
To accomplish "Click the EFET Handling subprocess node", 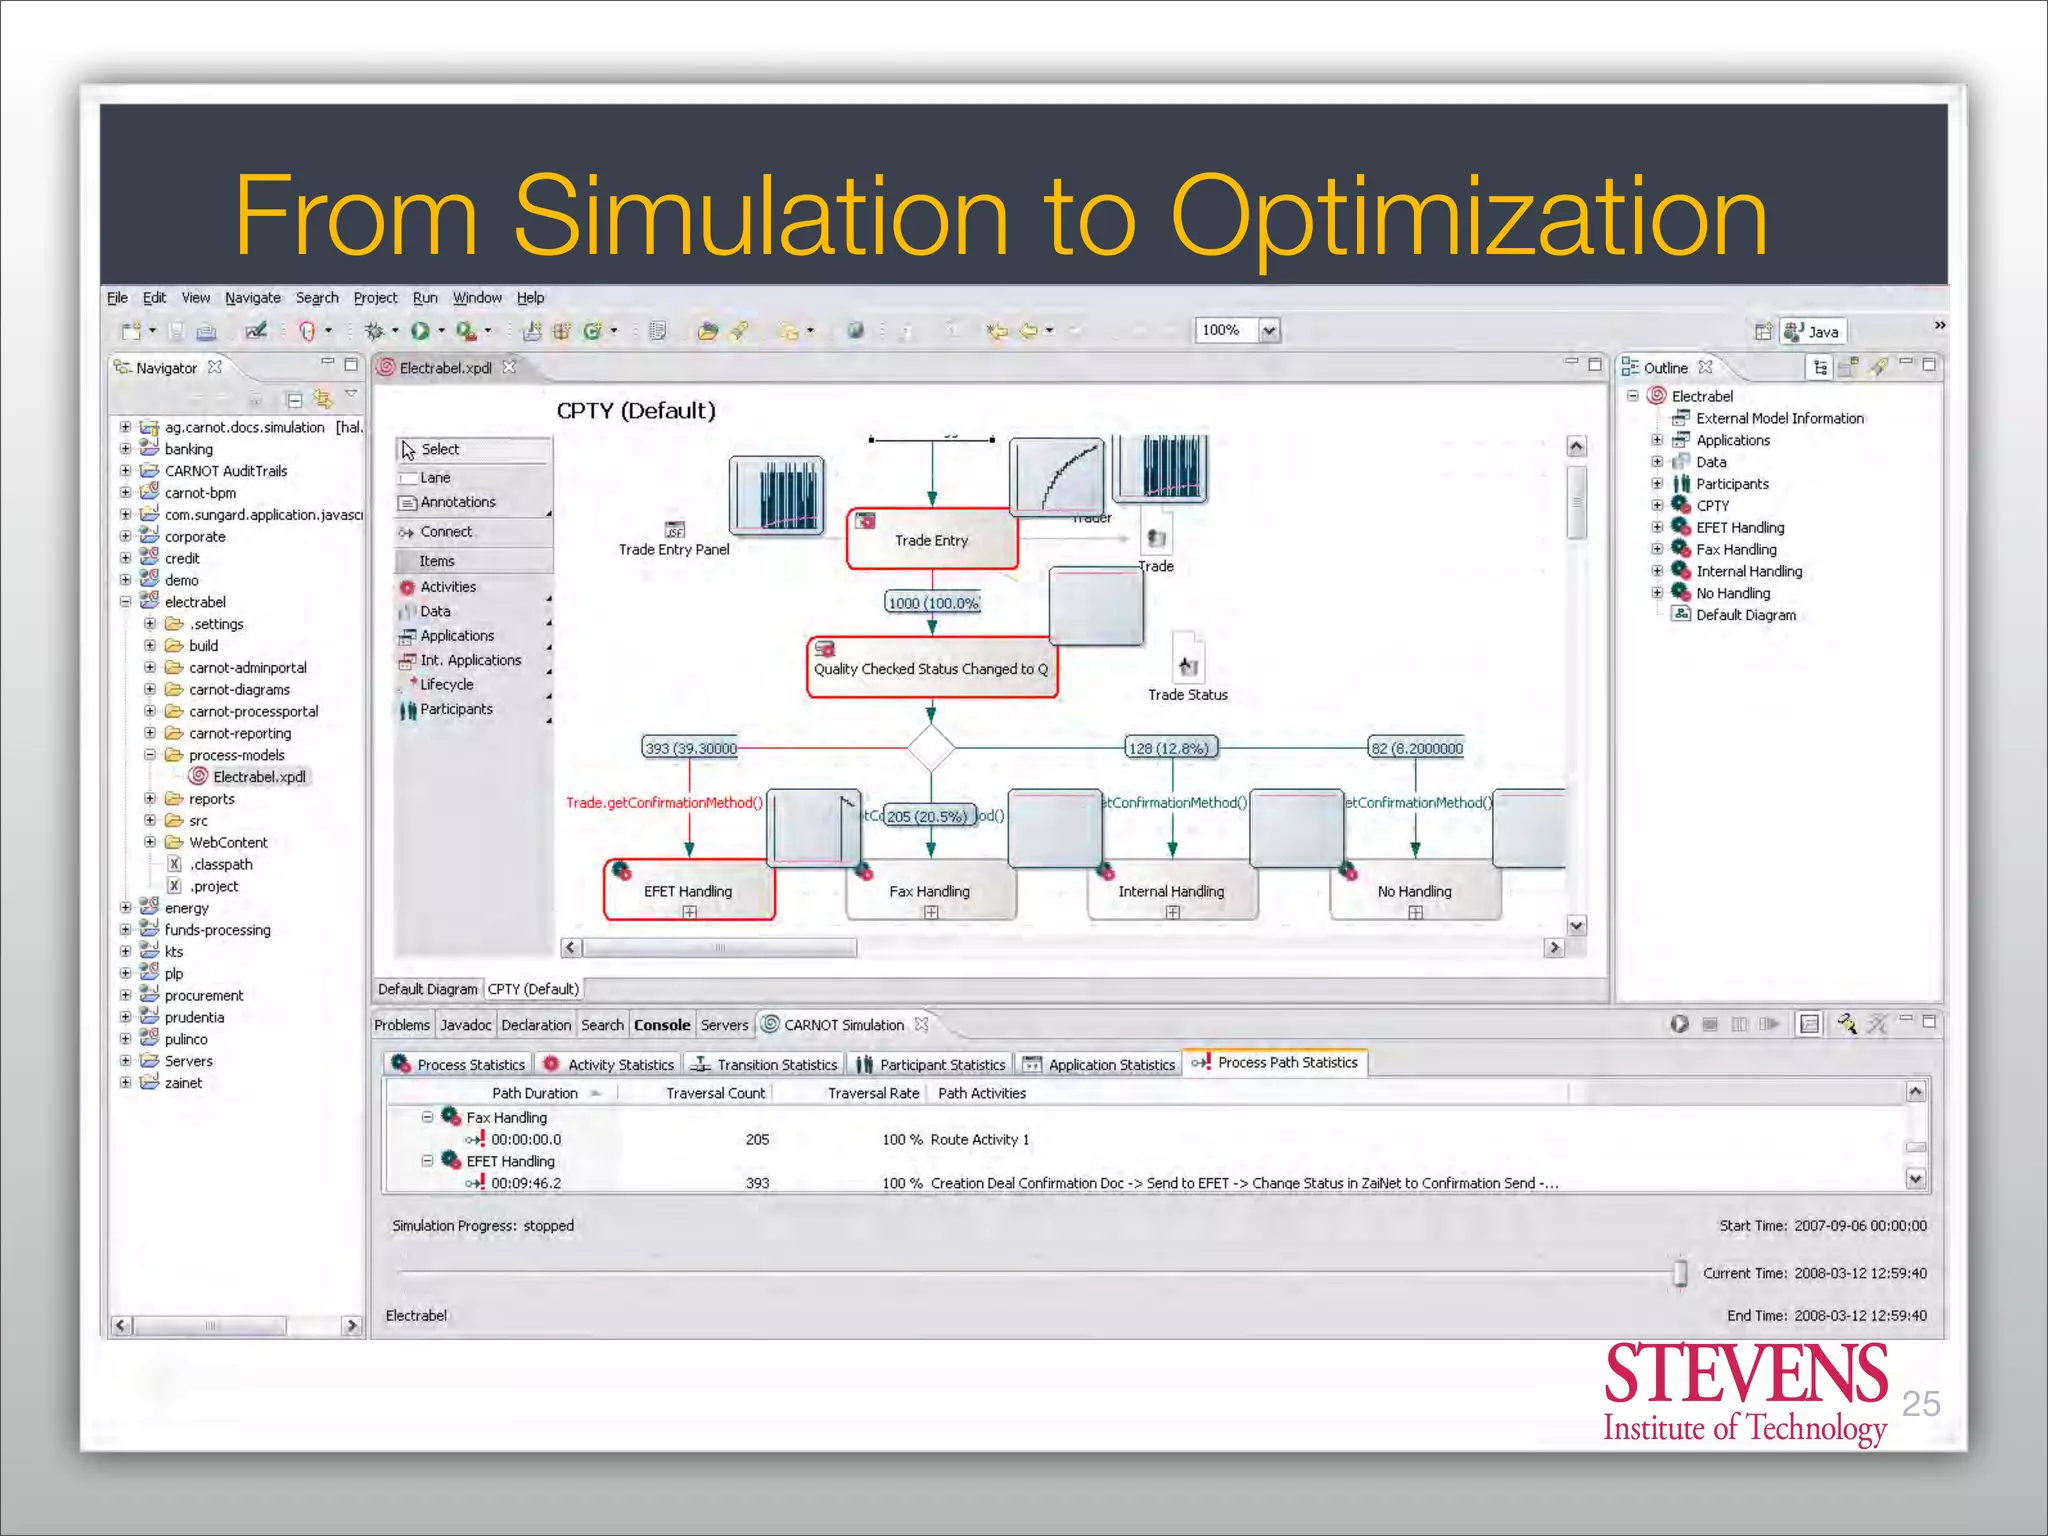I will pos(689,890).
